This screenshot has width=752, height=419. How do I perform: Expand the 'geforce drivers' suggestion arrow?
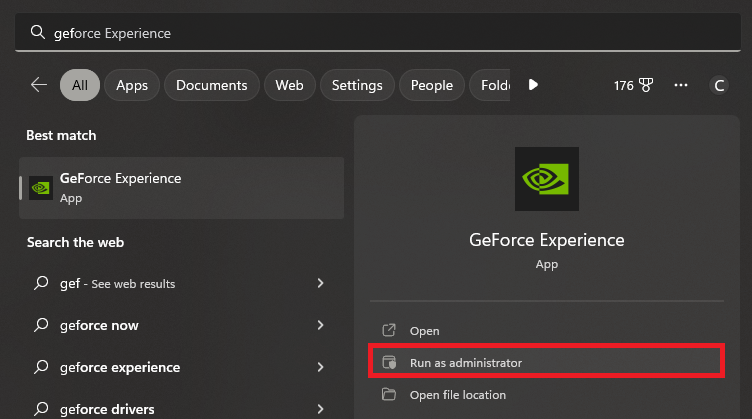320,408
